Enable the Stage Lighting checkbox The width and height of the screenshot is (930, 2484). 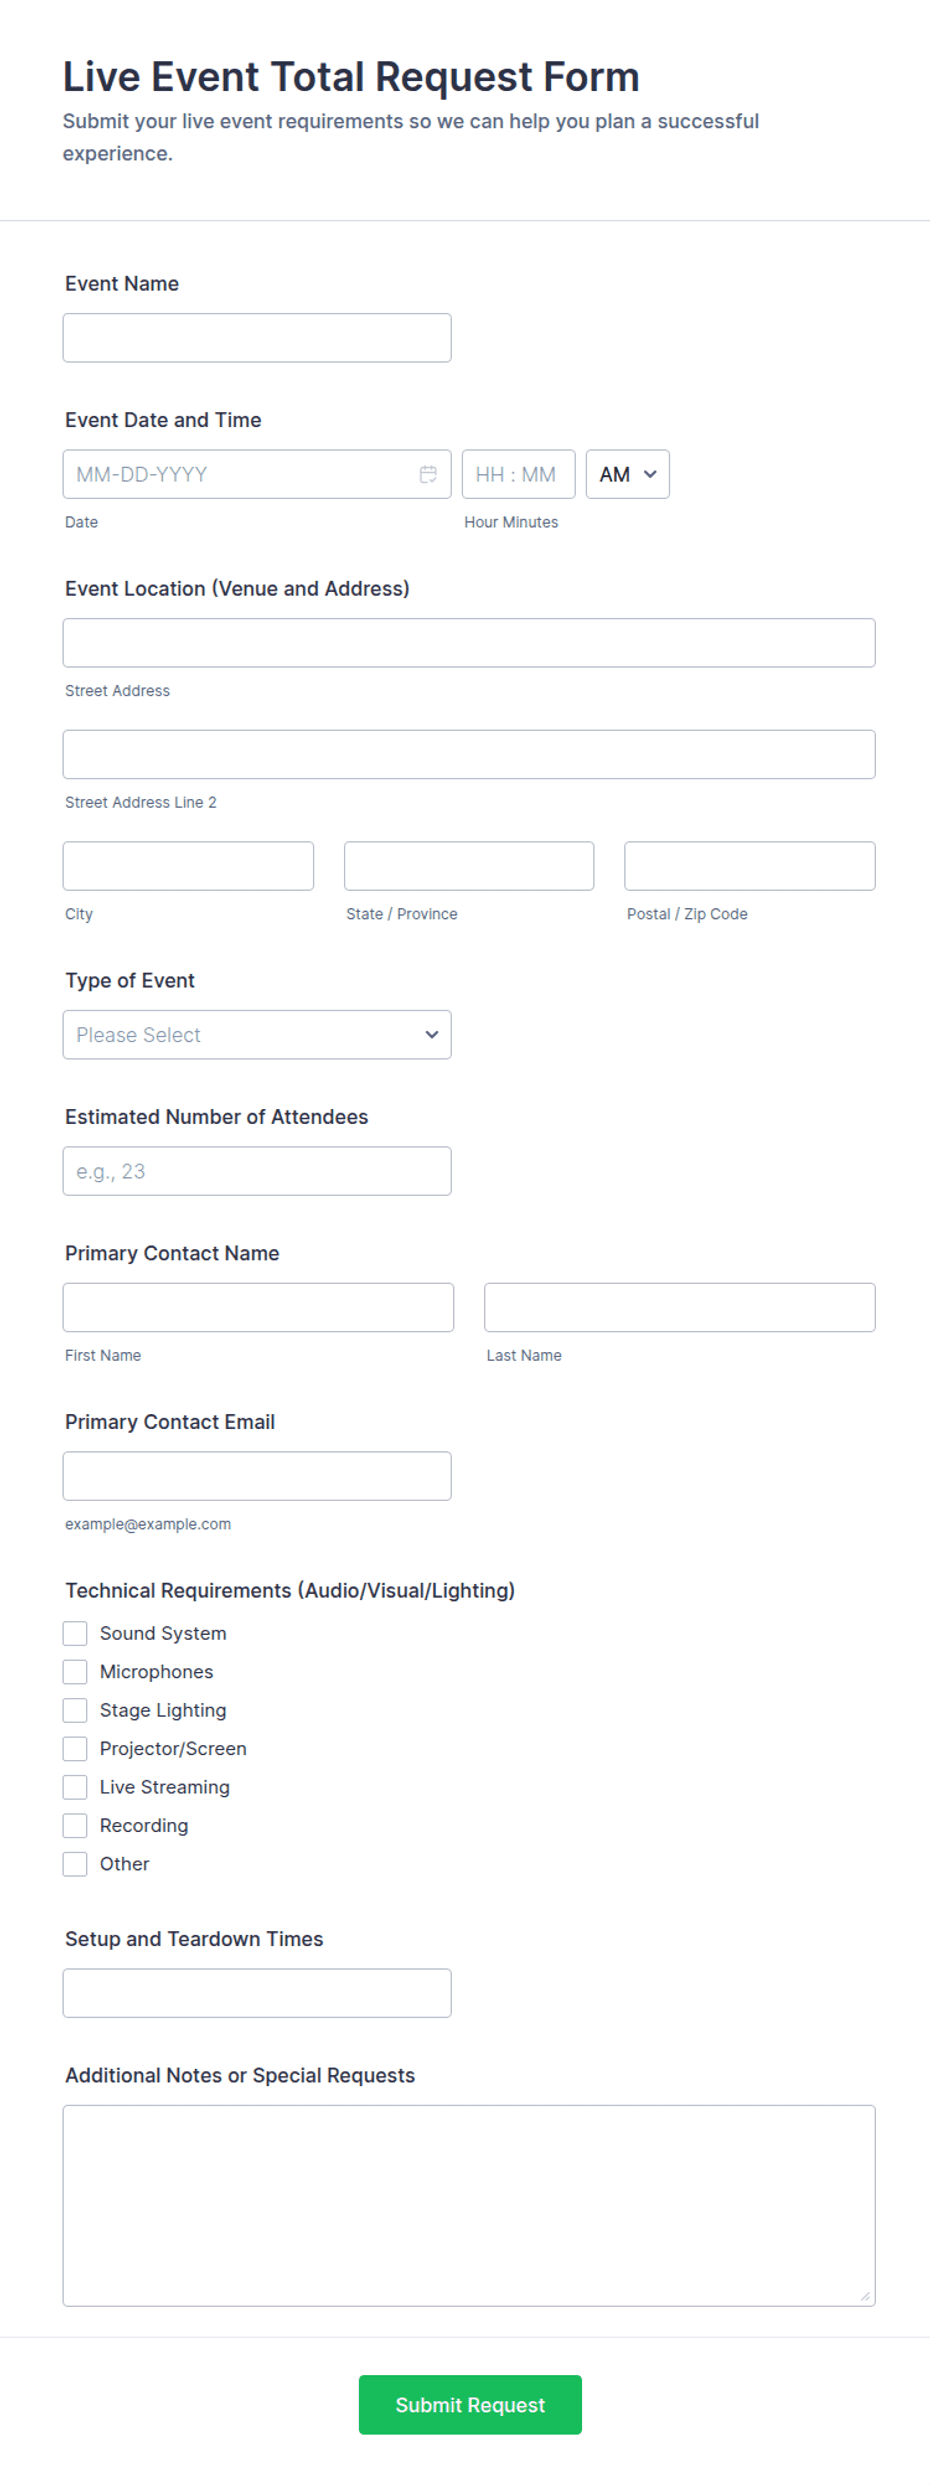point(75,1710)
